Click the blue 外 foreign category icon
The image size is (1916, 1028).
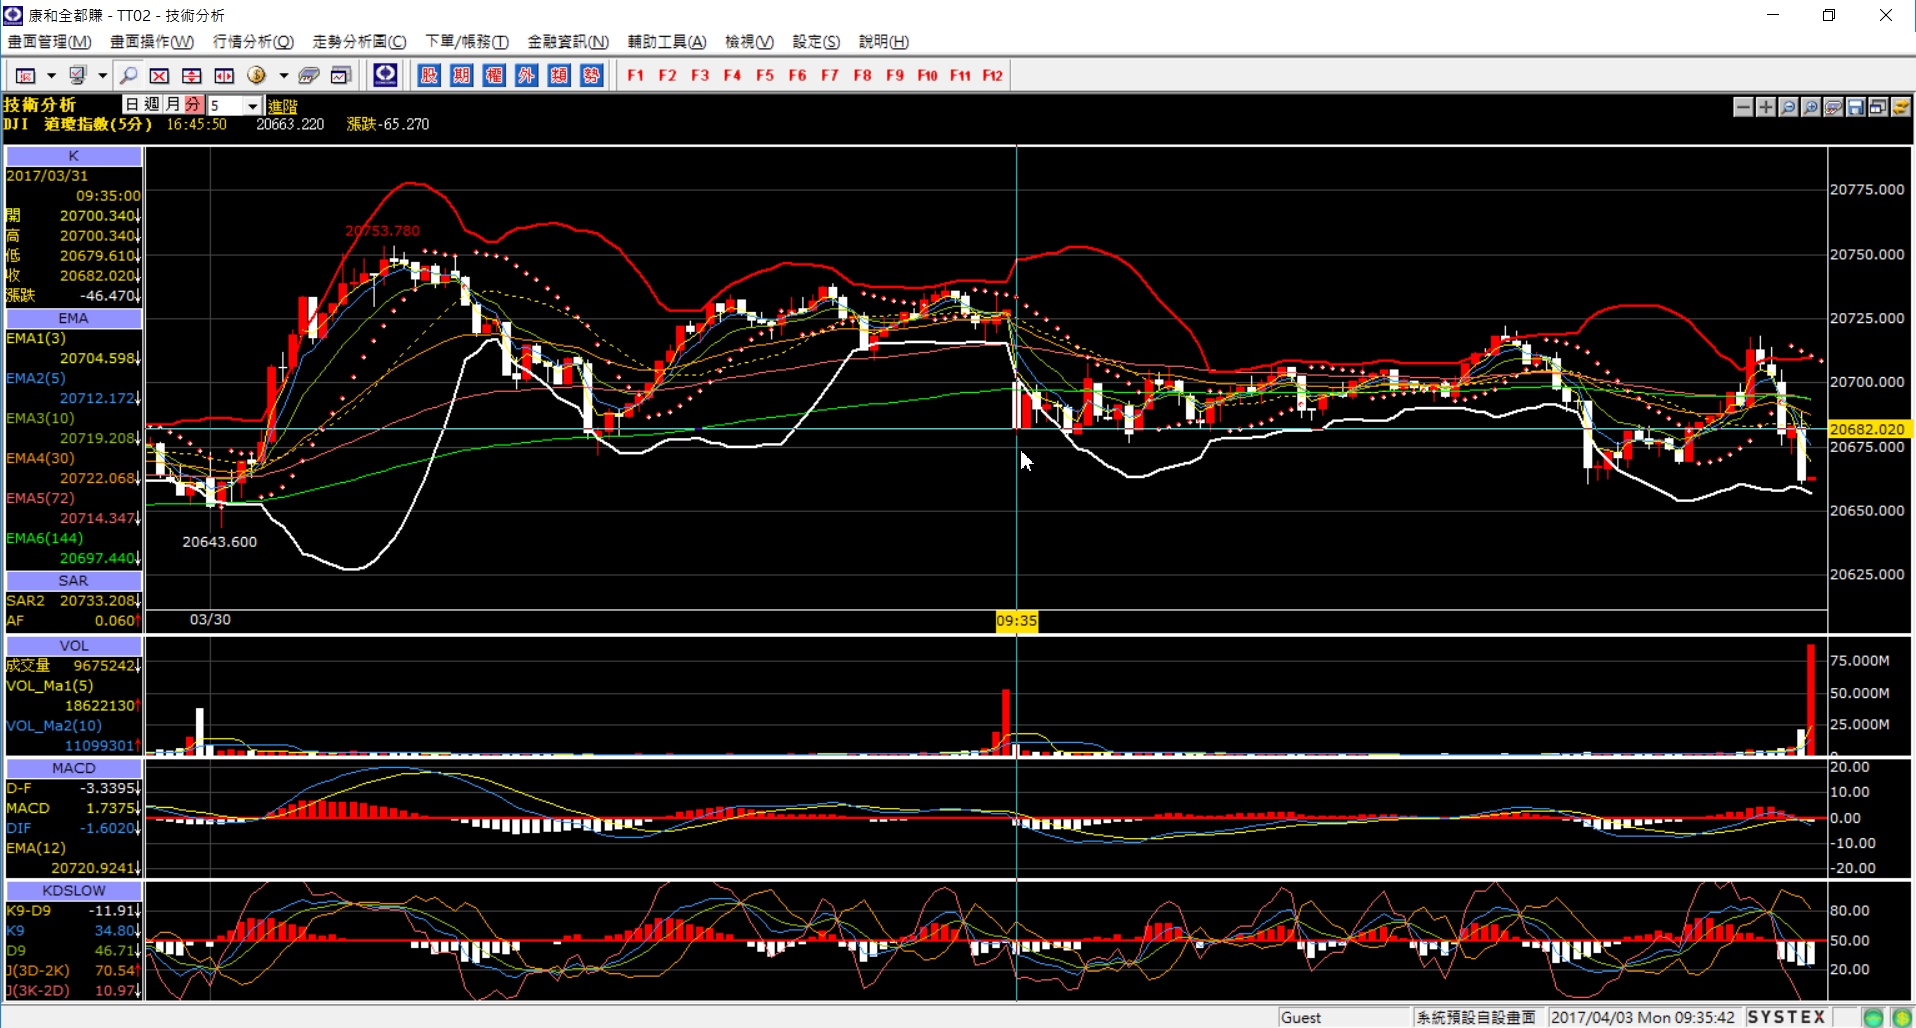click(x=526, y=75)
